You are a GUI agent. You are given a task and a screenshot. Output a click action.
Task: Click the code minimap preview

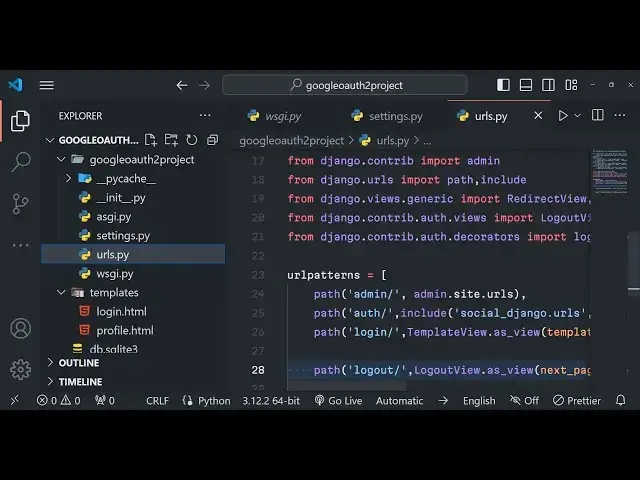610,171
